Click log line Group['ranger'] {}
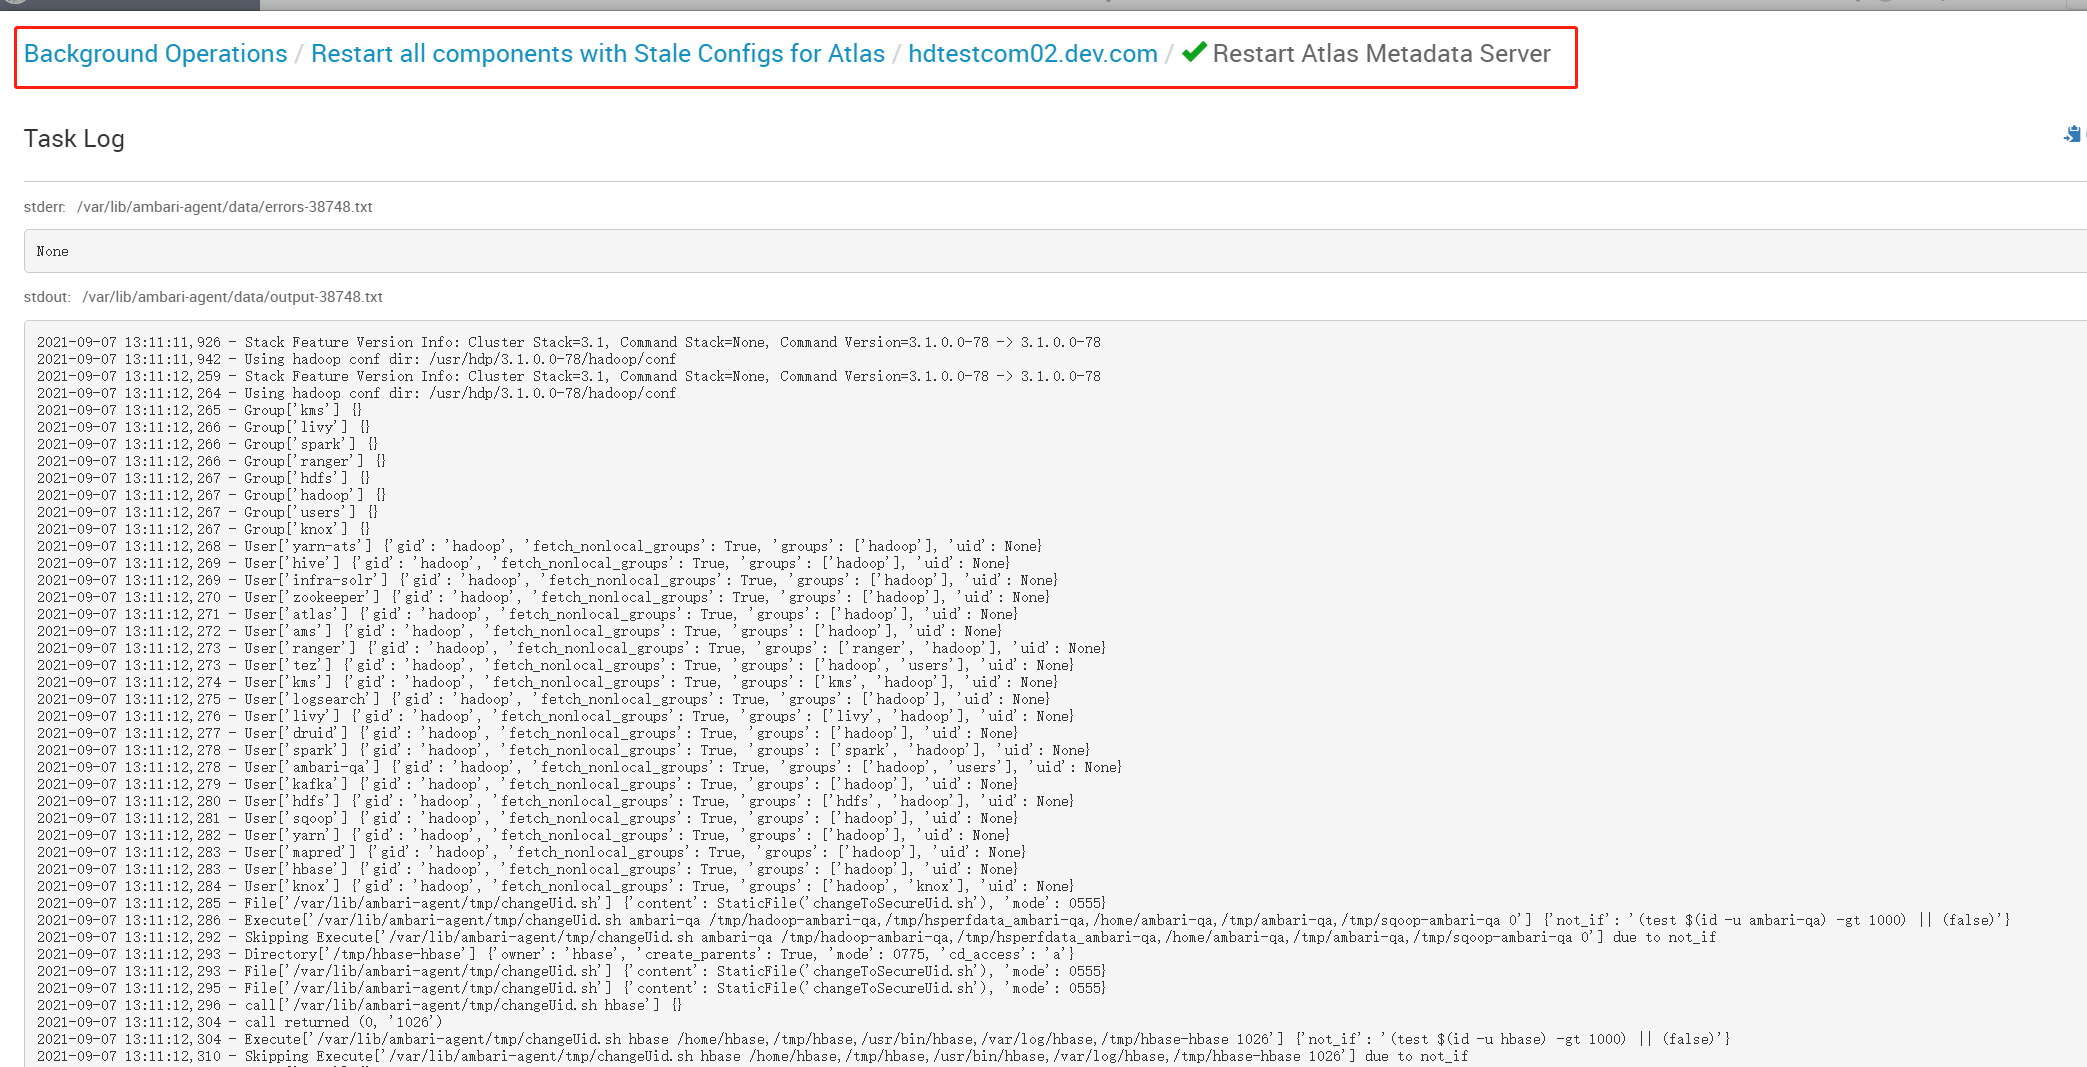The width and height of the screenshot is (2087, 1067). [211, 461]
